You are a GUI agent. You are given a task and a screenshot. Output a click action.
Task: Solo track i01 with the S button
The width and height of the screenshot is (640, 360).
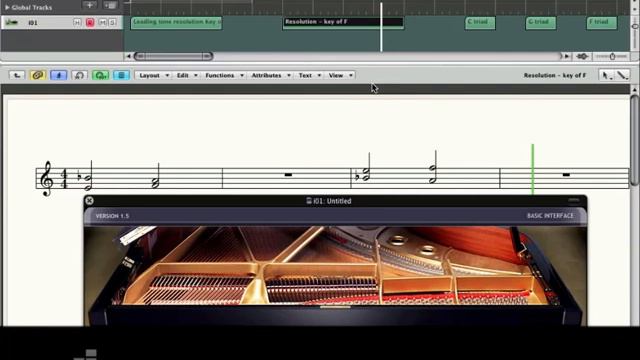pos(112,22)
